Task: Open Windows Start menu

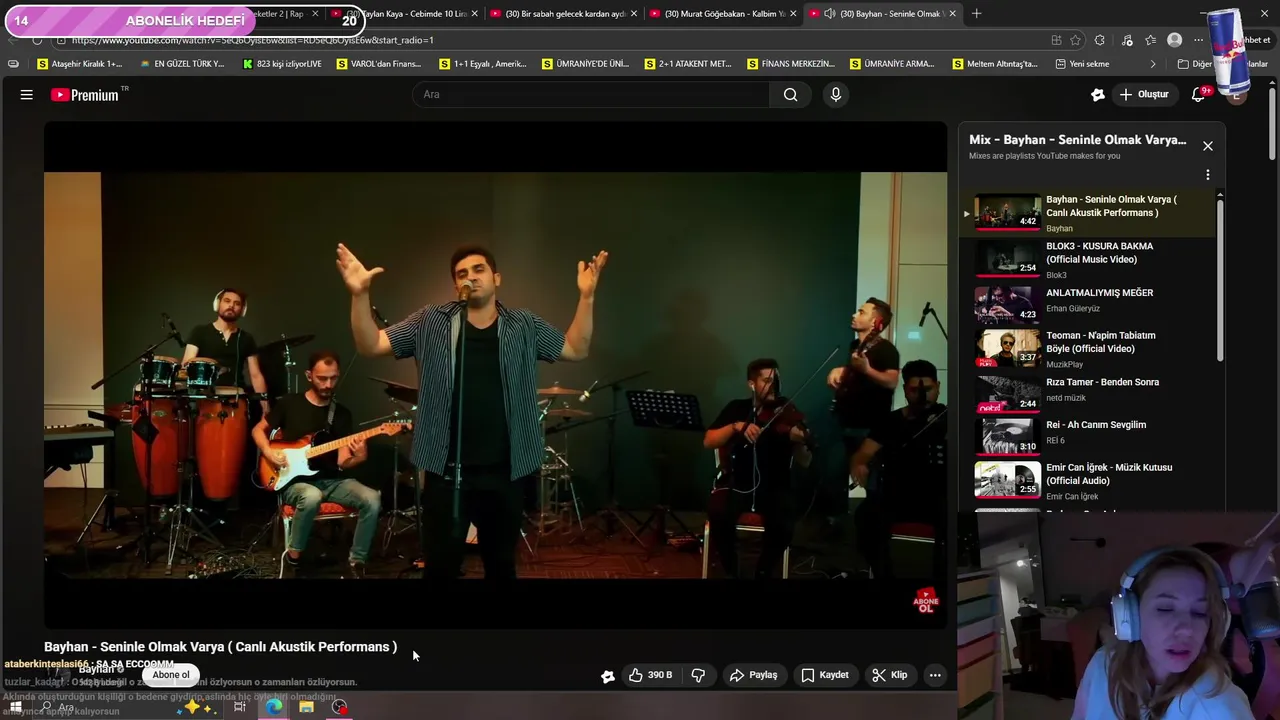Action: 15,706
